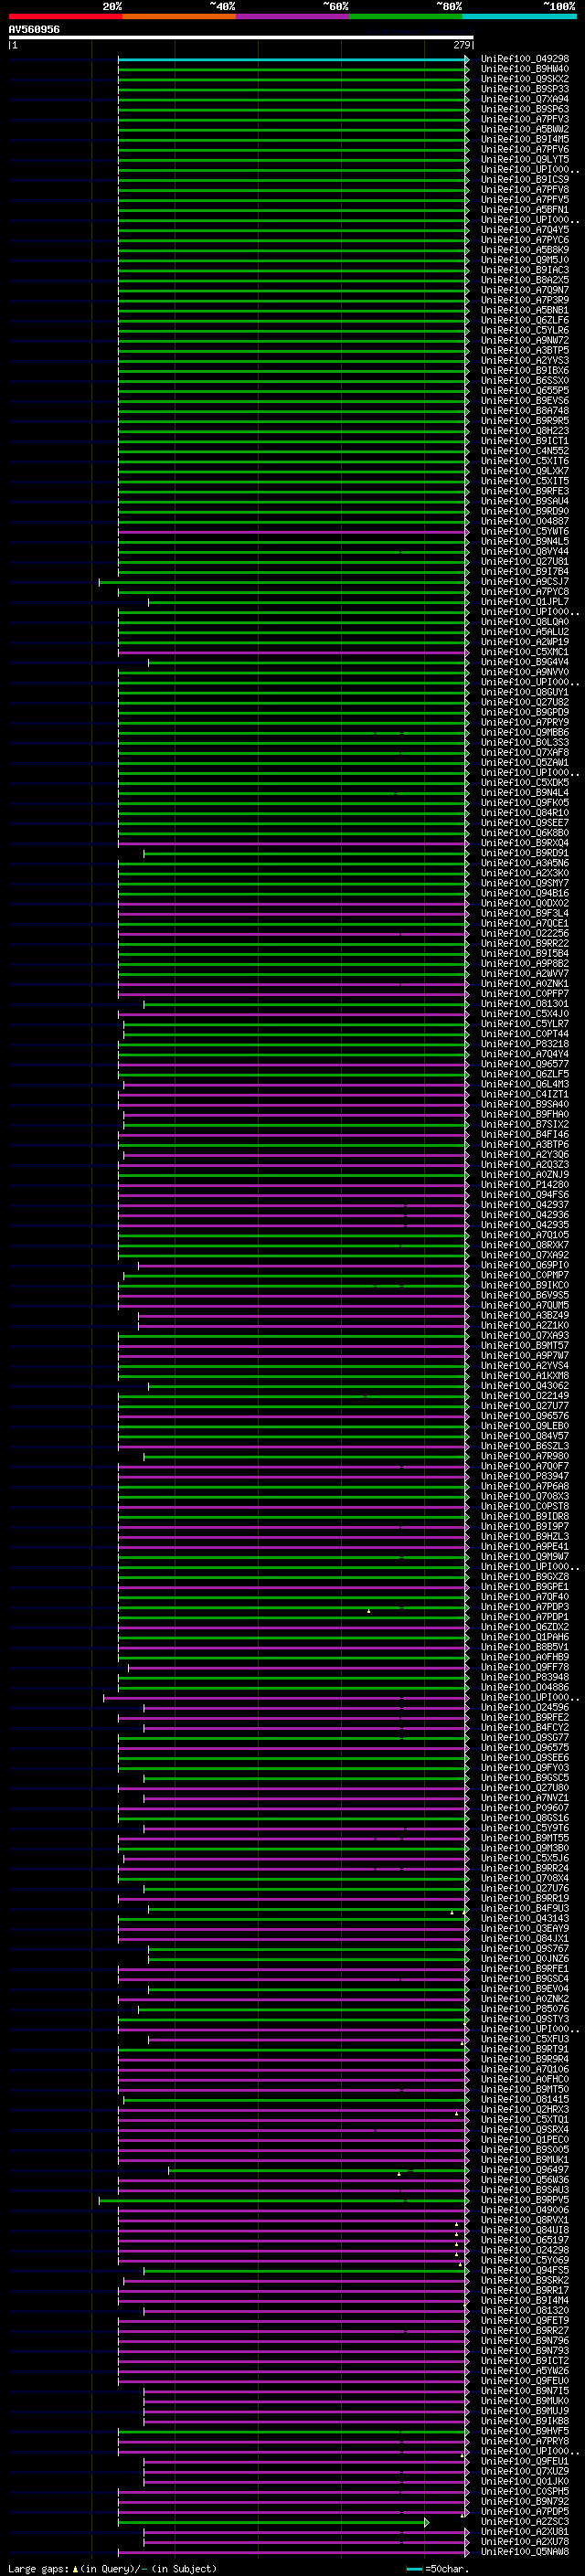Select the UniRef100_A5B8K9 label
Viewport: 585px width, 2576px height.
coord(524,250)
